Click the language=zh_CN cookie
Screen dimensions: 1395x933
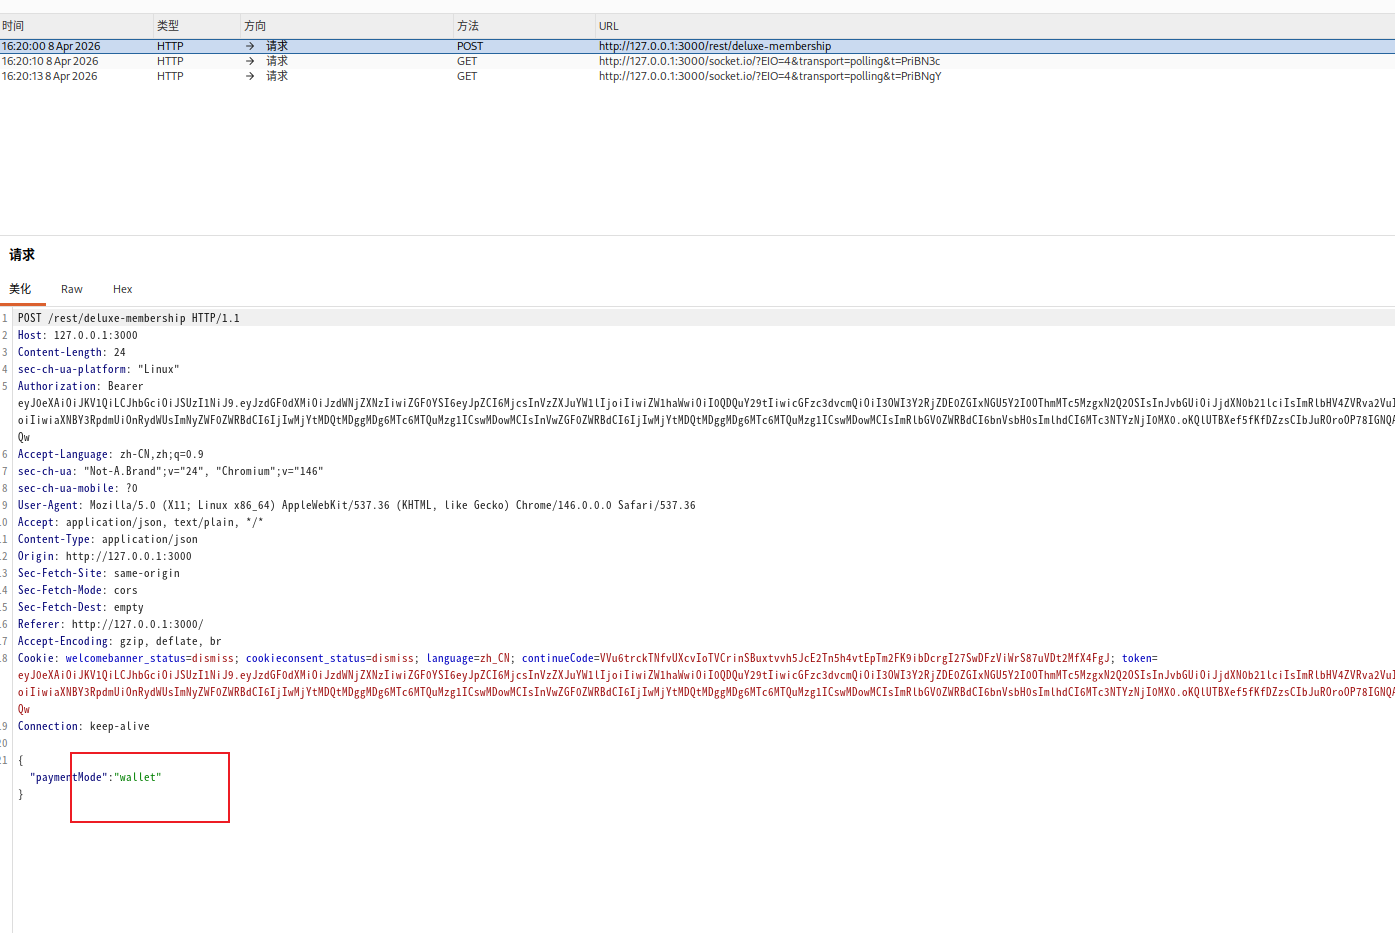pyautogui.click(x=468, y=658)
